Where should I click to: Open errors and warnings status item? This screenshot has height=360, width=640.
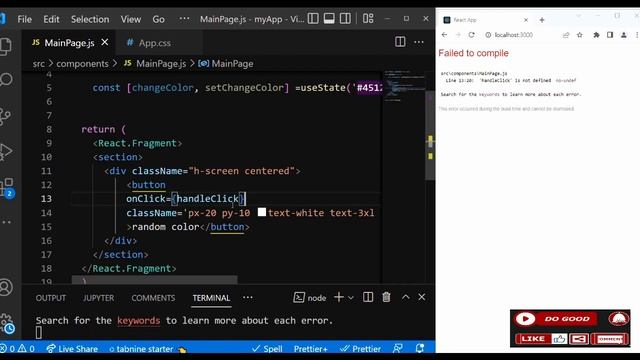coord(18,349)
